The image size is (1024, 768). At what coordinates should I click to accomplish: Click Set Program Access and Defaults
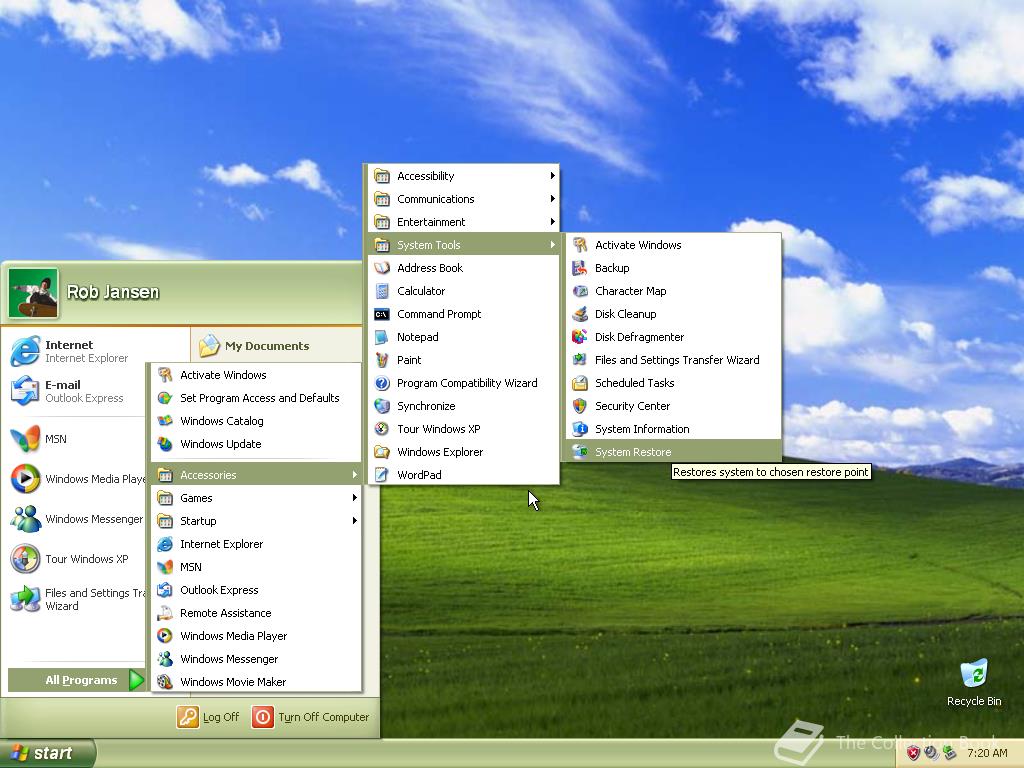(256, 398)
